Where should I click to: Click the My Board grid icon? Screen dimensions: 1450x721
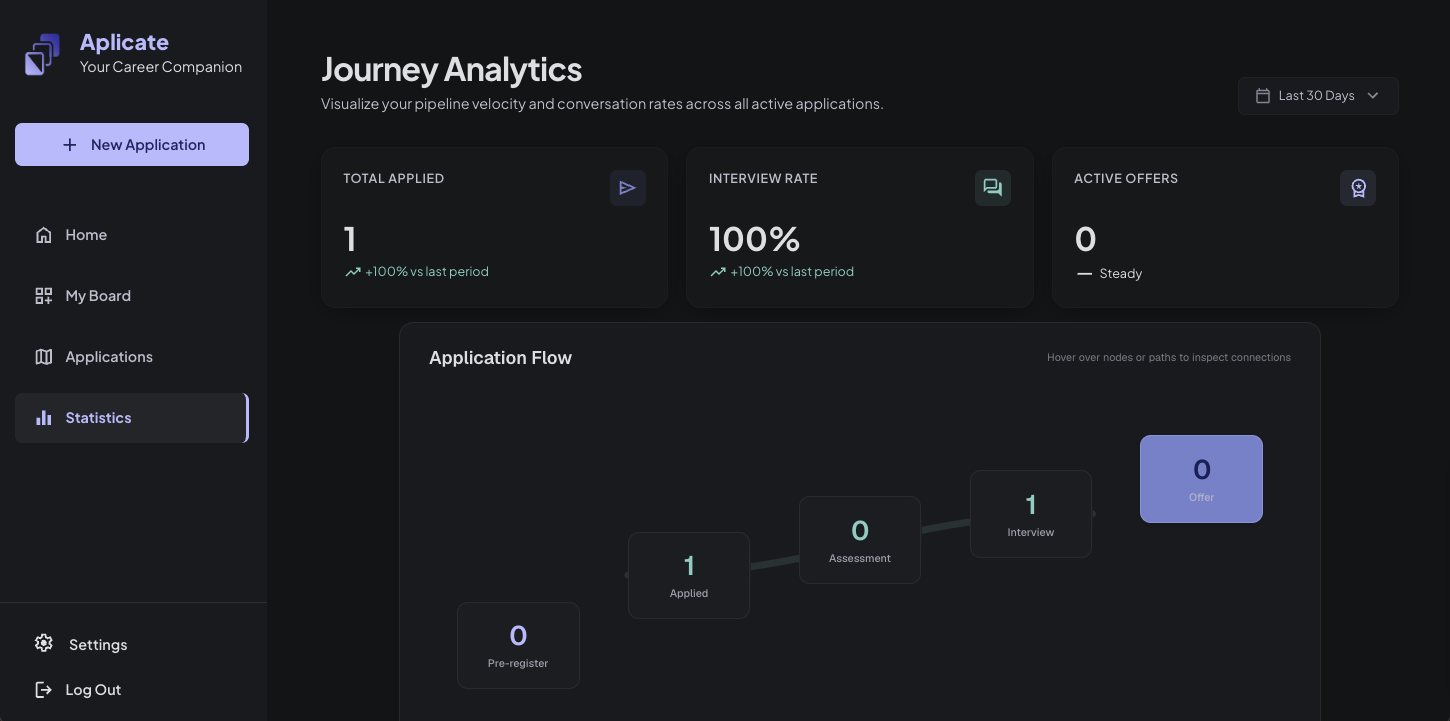pyautogui.click(x=44, y=296)
